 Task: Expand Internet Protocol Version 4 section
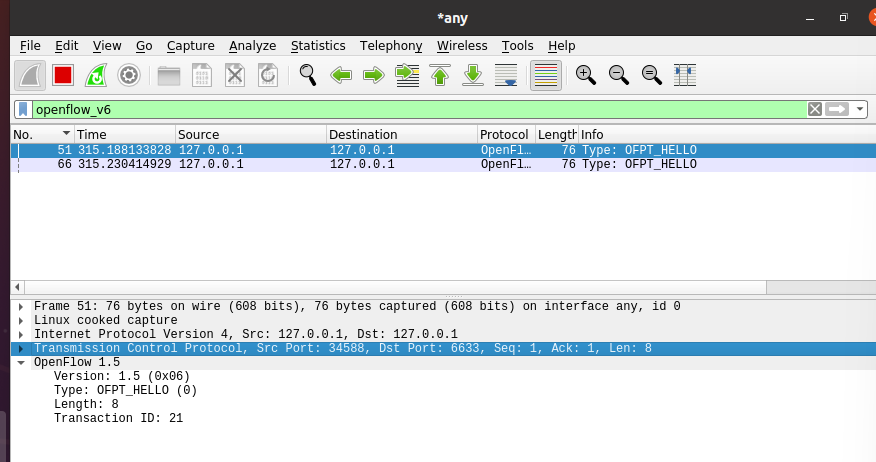point(21,335)
